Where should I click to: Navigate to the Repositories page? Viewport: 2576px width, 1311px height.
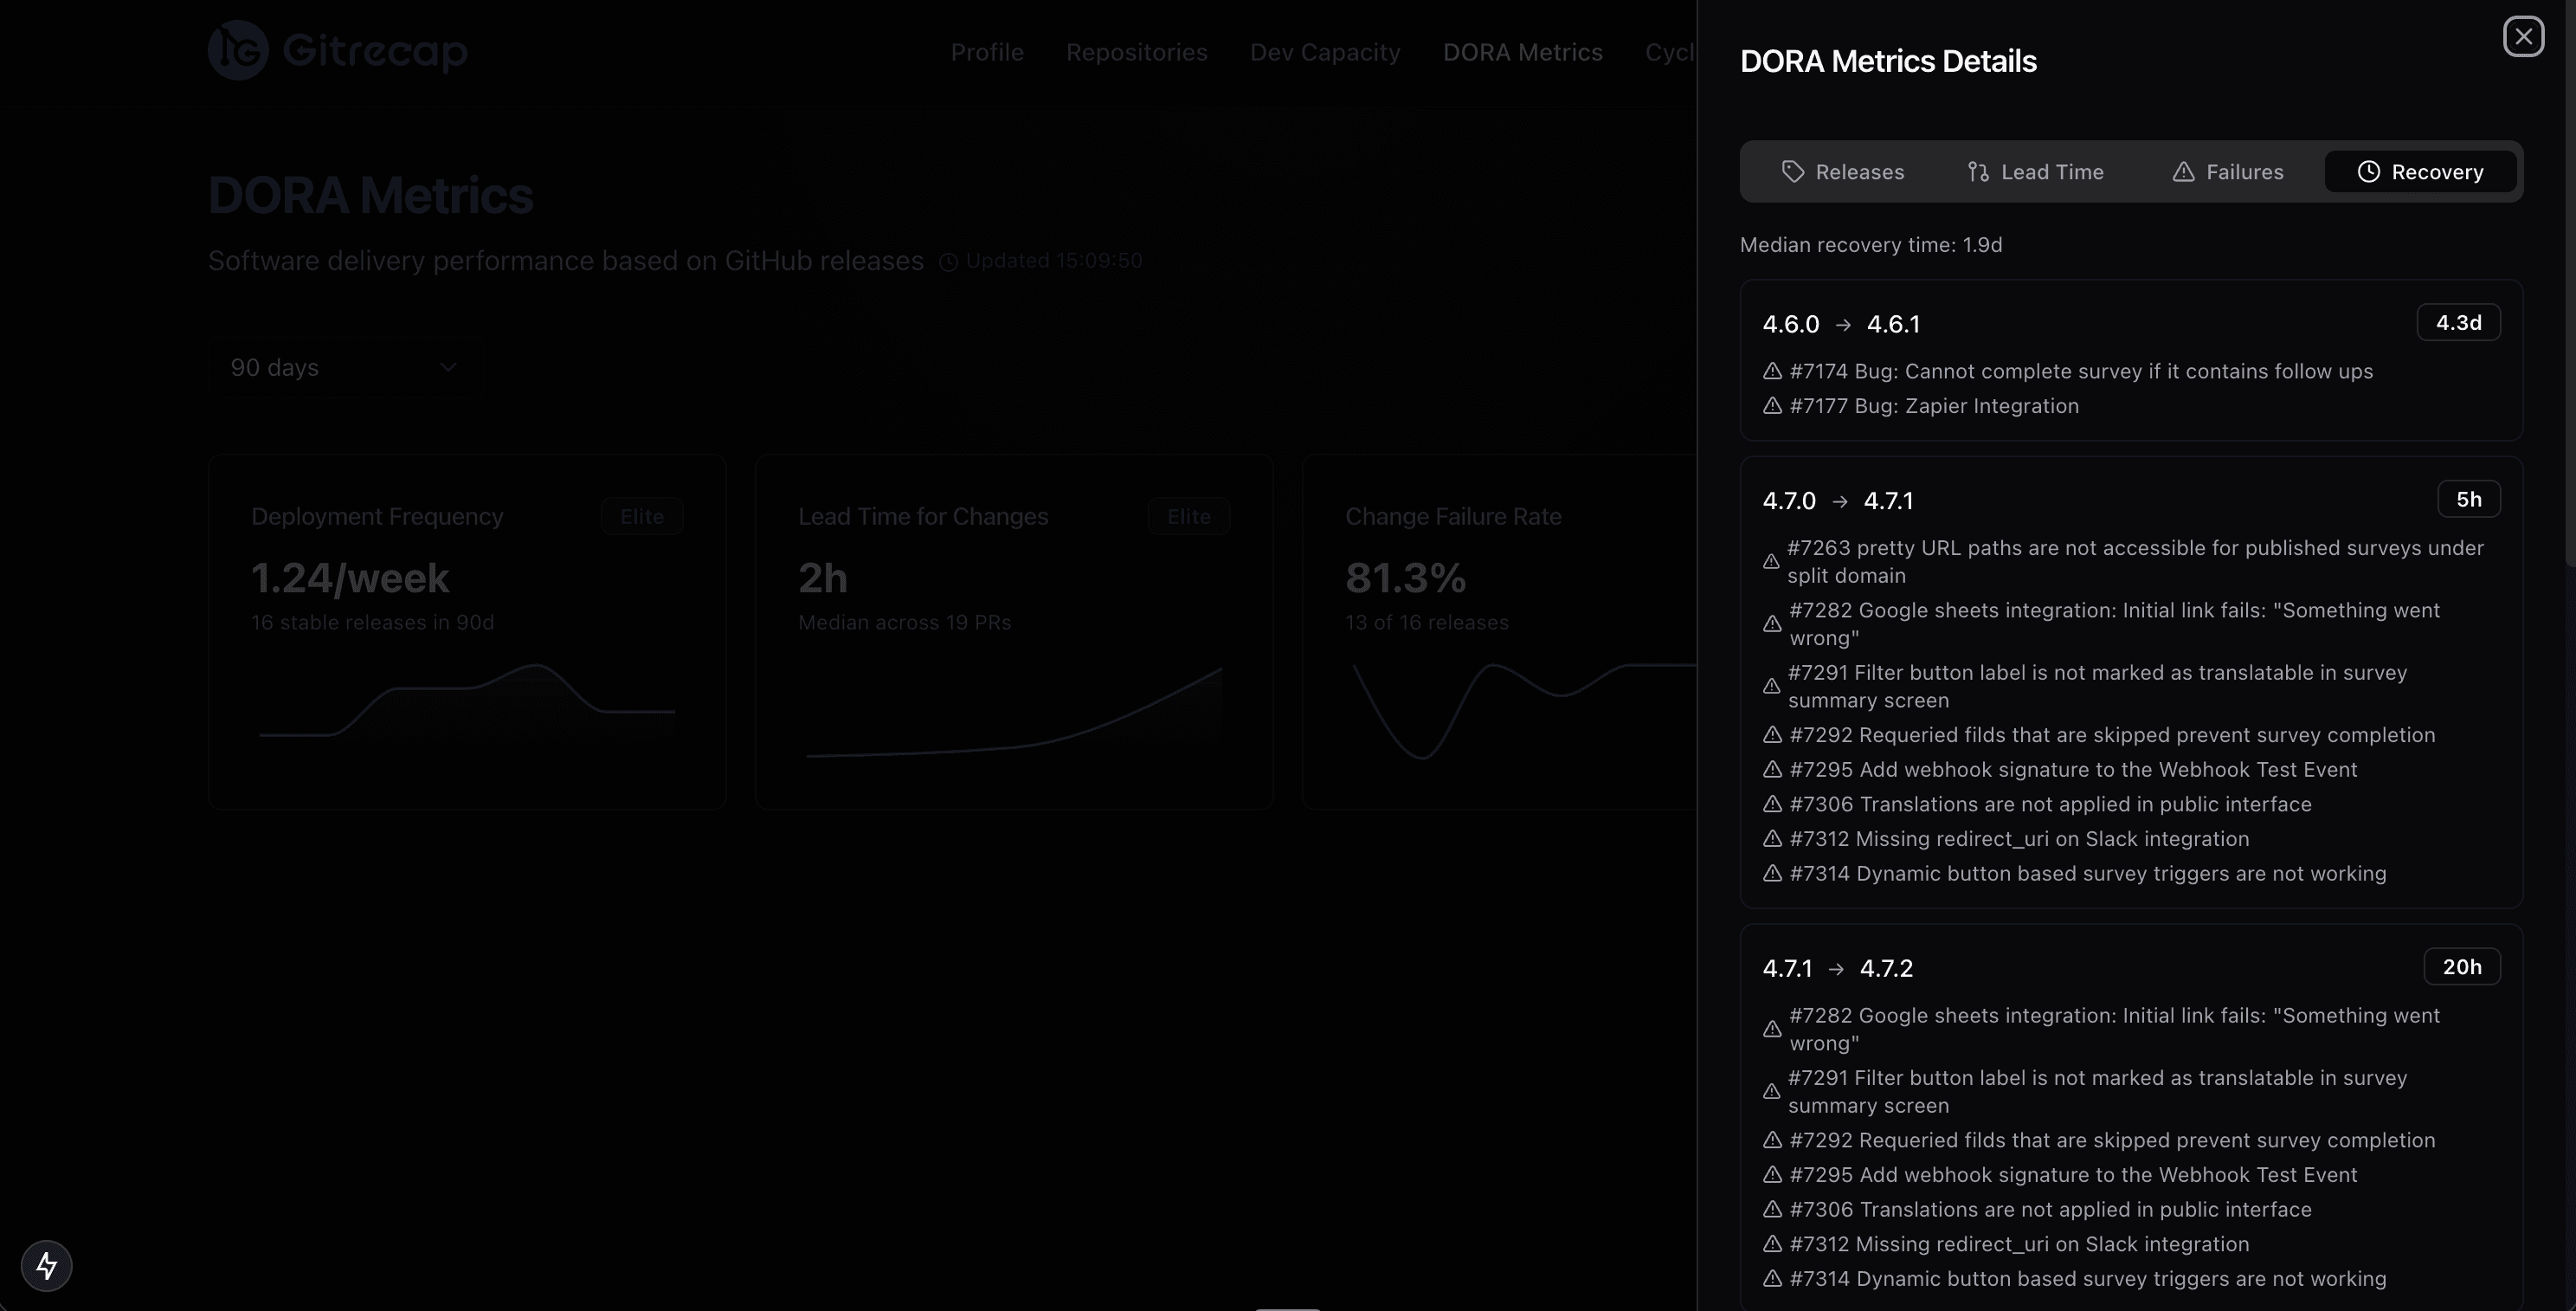pyautogui.click(x=1136, y=52)
